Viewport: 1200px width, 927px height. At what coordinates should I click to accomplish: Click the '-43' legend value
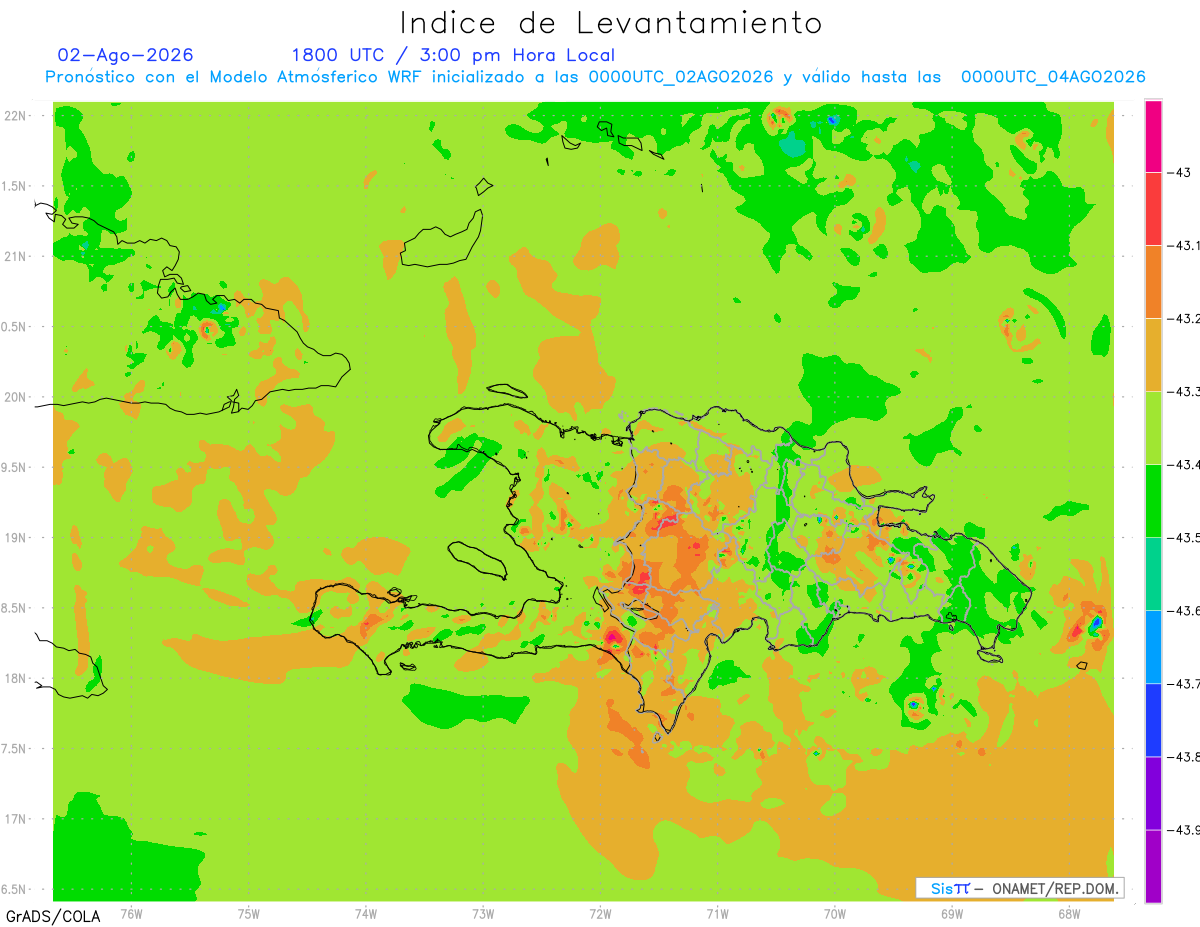pos(1182,172)
